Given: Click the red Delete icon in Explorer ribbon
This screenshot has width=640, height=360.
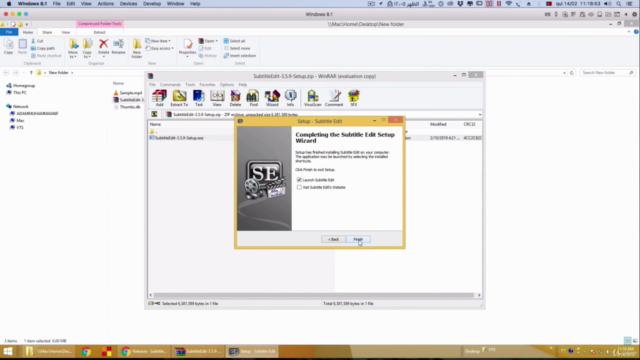Looking at the screenshot, I should [104, 47].
